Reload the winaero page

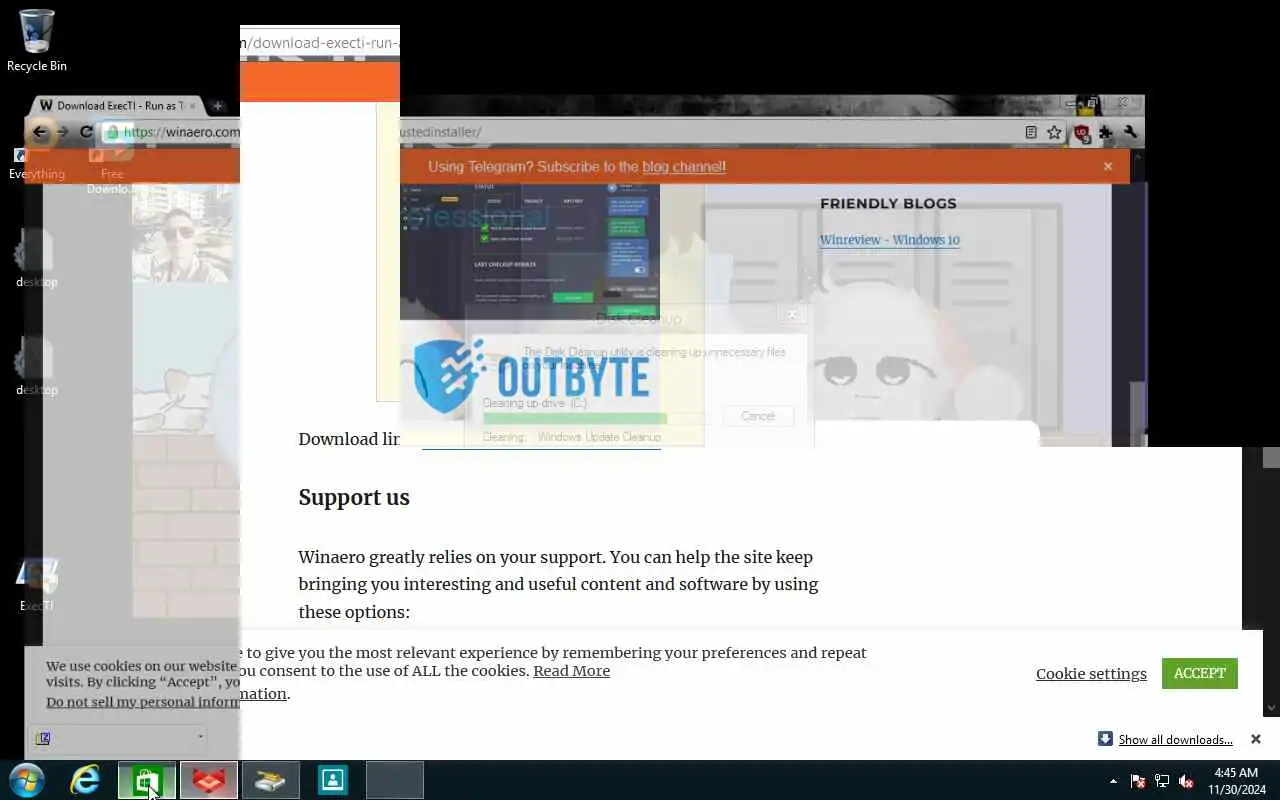pyautogui.click(x=86, y=132)
